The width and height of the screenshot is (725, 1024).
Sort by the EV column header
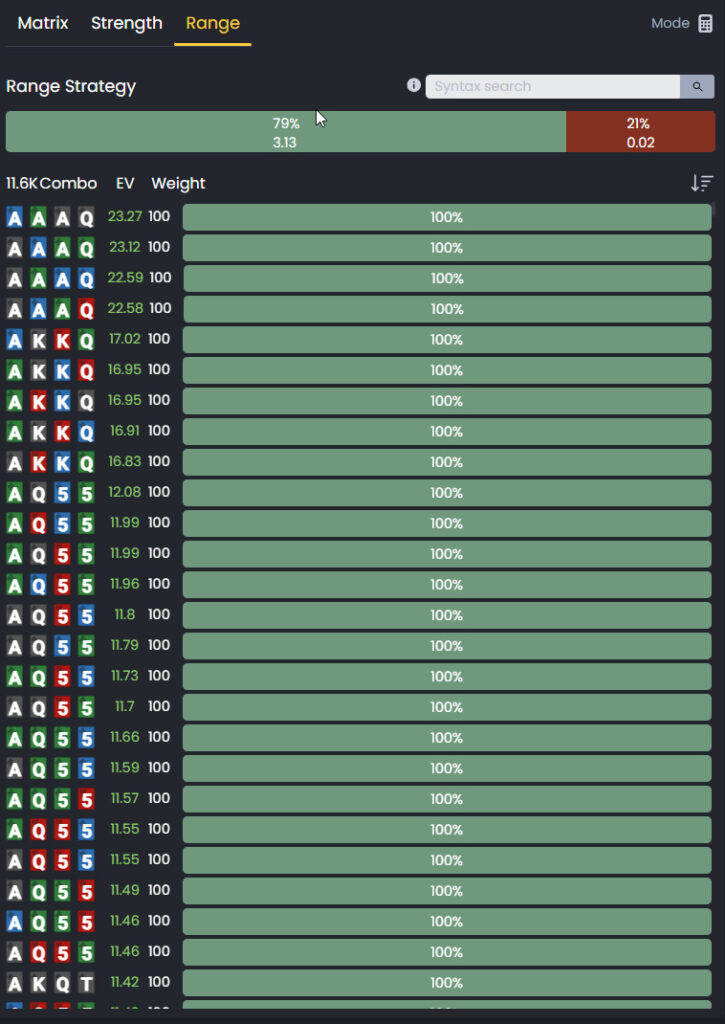(x=125, y=184)
